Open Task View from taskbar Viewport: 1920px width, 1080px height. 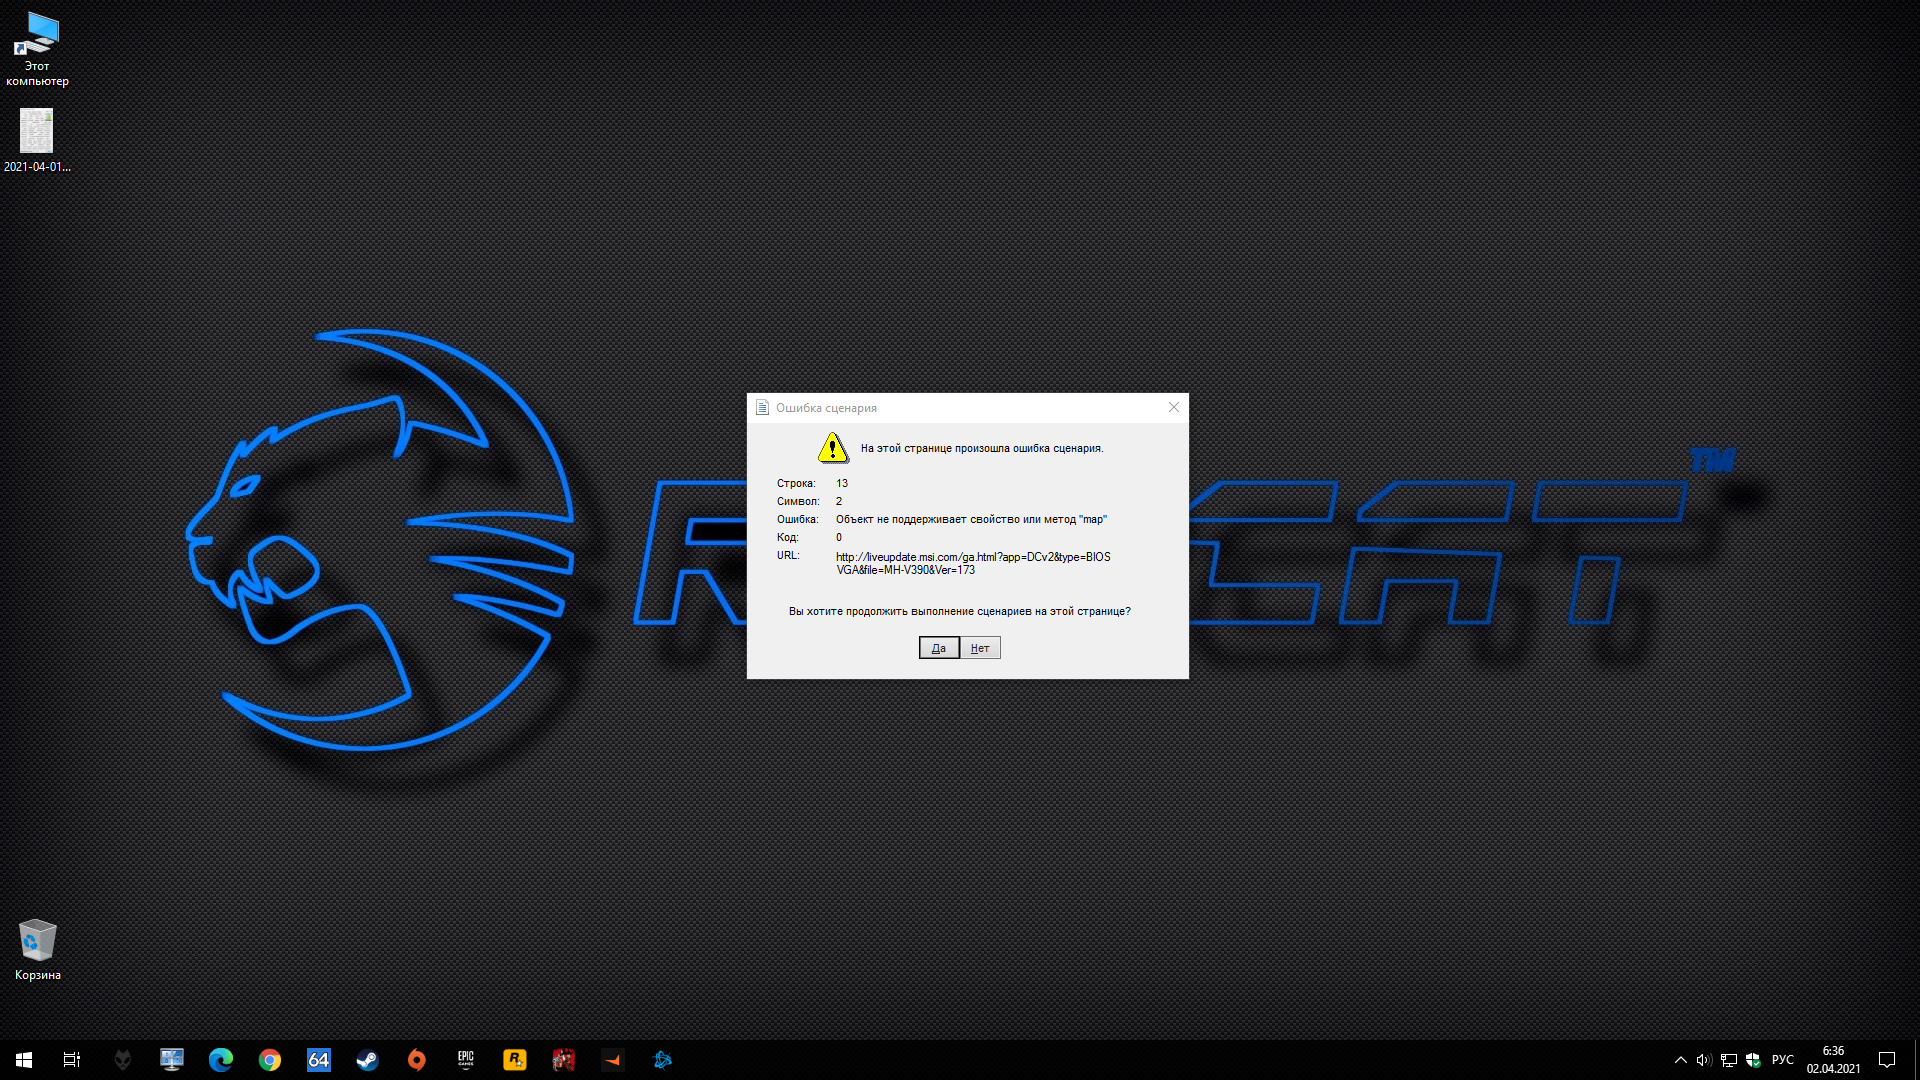point(72,1060)
